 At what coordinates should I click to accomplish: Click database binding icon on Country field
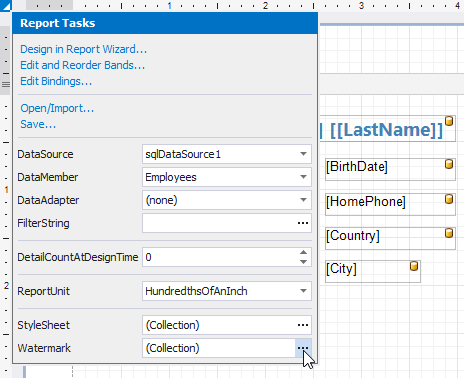[449, 233]
